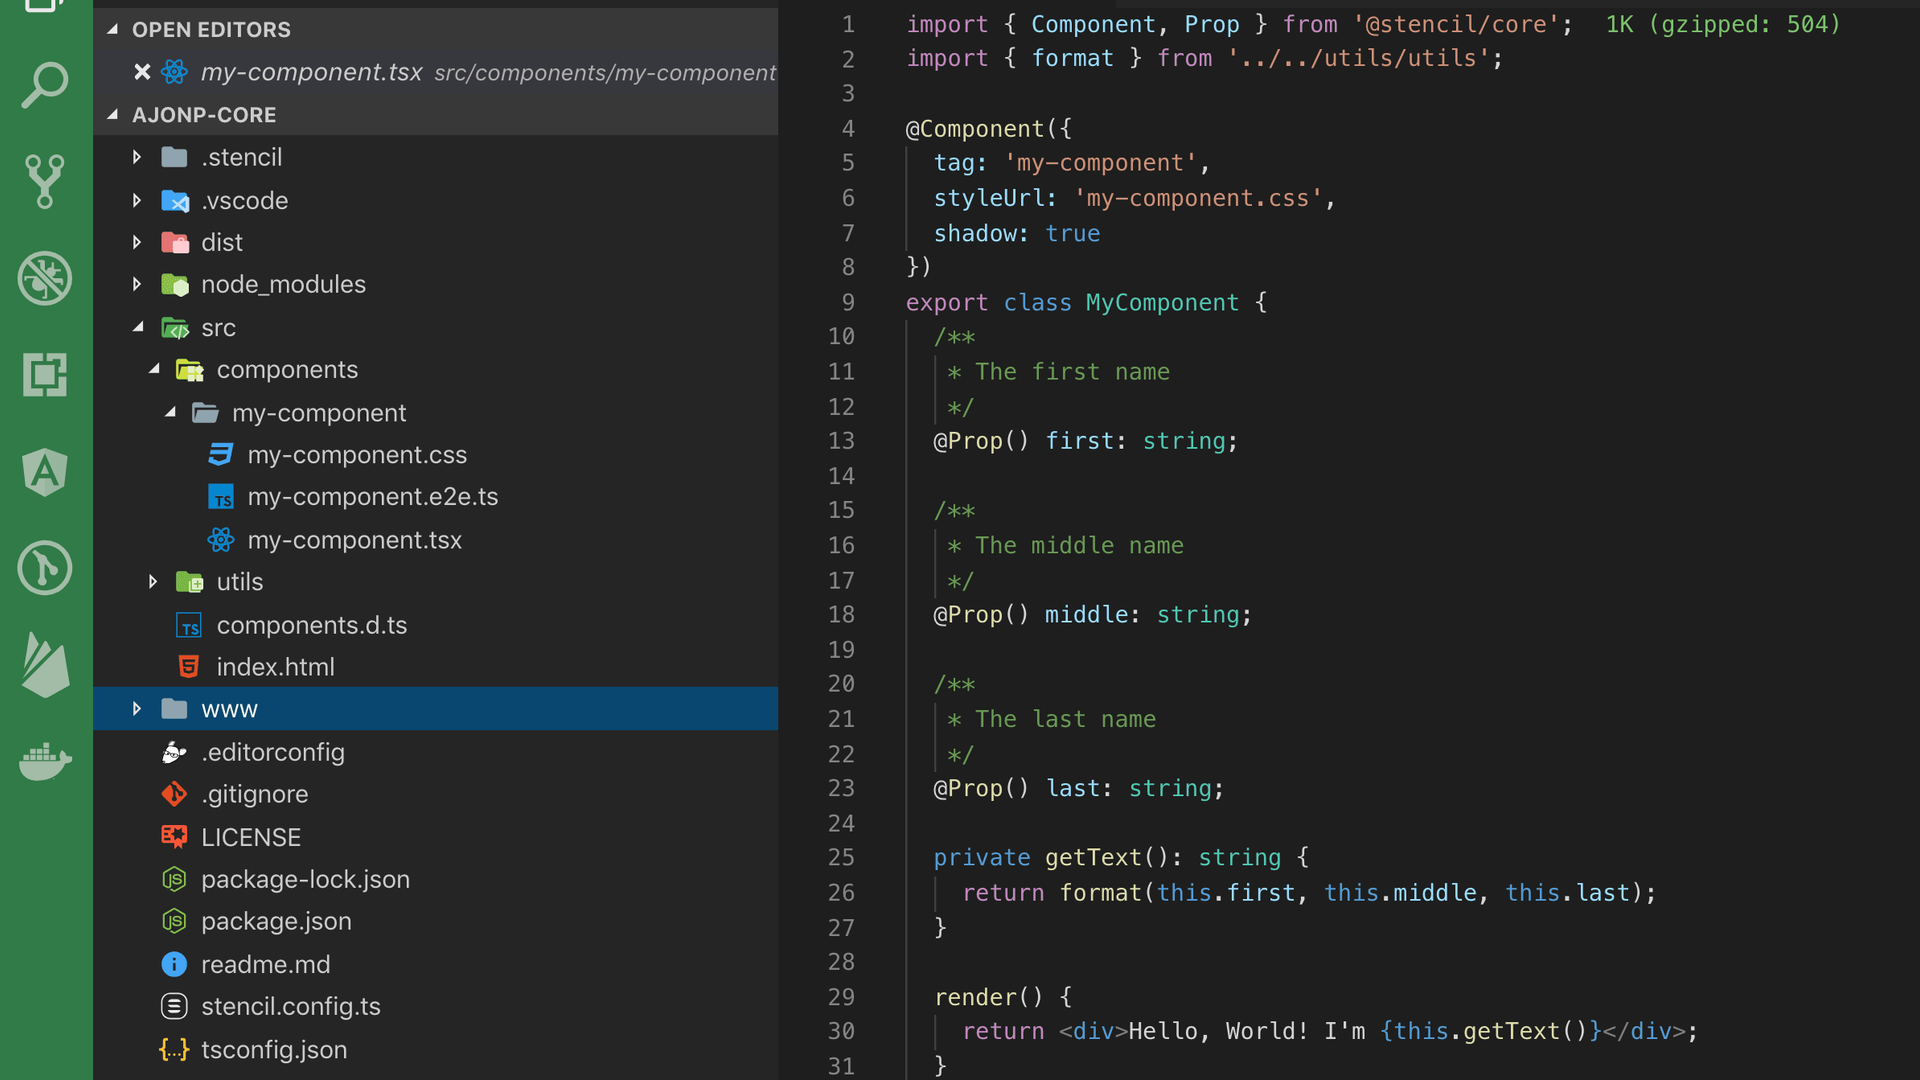The height and width of the screenshot is (1080, 1920).
Task: Open the Docker sidebar icon
Action: pos(45,762)
